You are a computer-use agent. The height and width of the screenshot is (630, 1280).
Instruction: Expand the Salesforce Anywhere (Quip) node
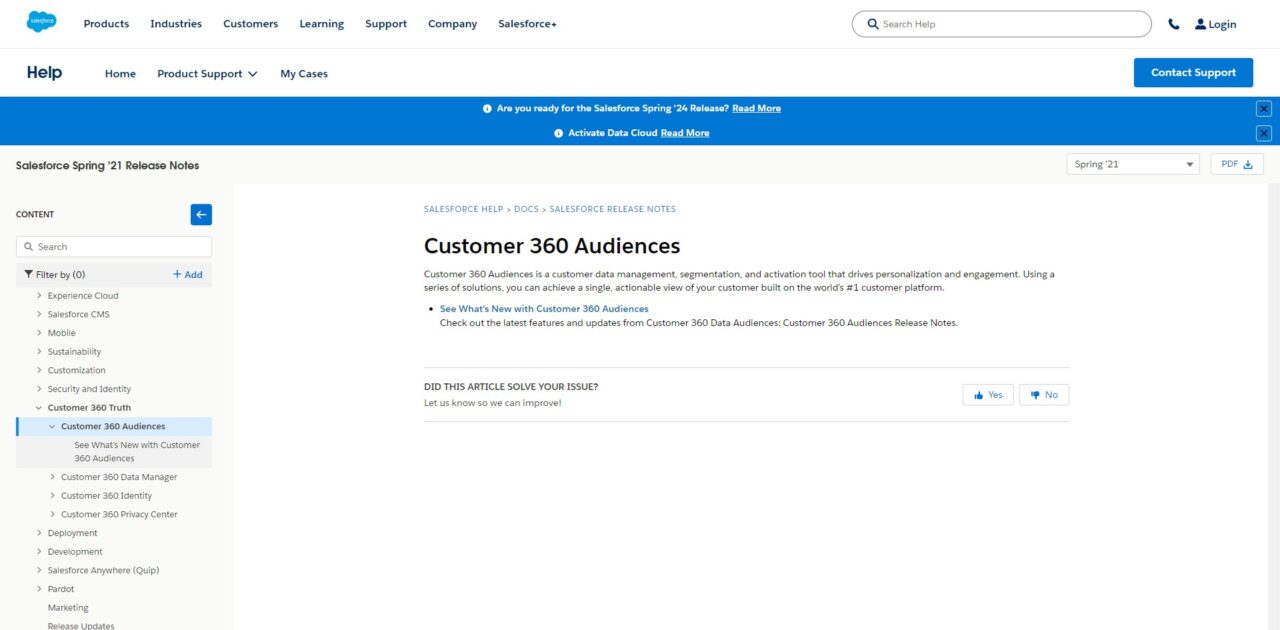pos(39,570)
